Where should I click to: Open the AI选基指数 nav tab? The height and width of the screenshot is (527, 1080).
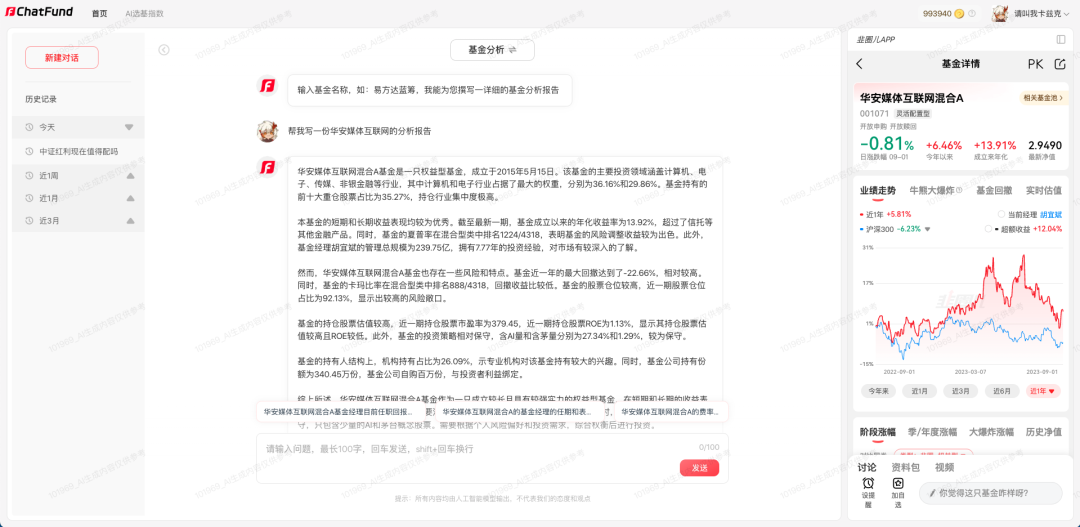(145, 14)
